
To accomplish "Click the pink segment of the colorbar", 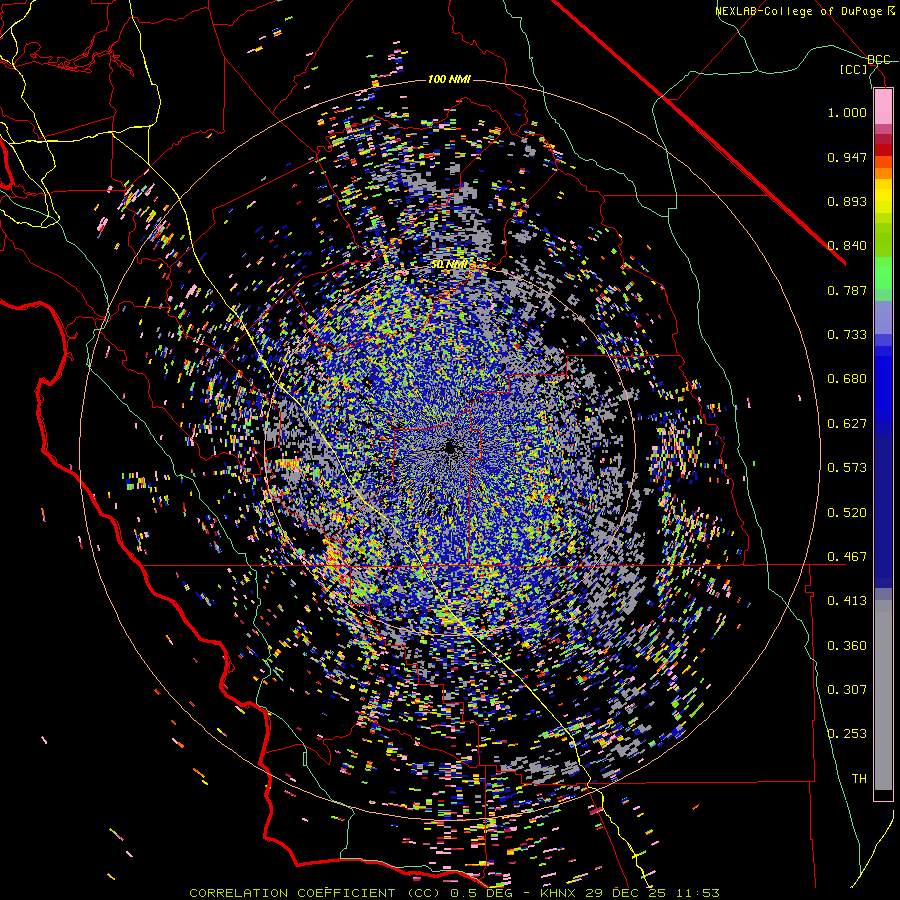I will pyautogui.click(x=883, y=106).
